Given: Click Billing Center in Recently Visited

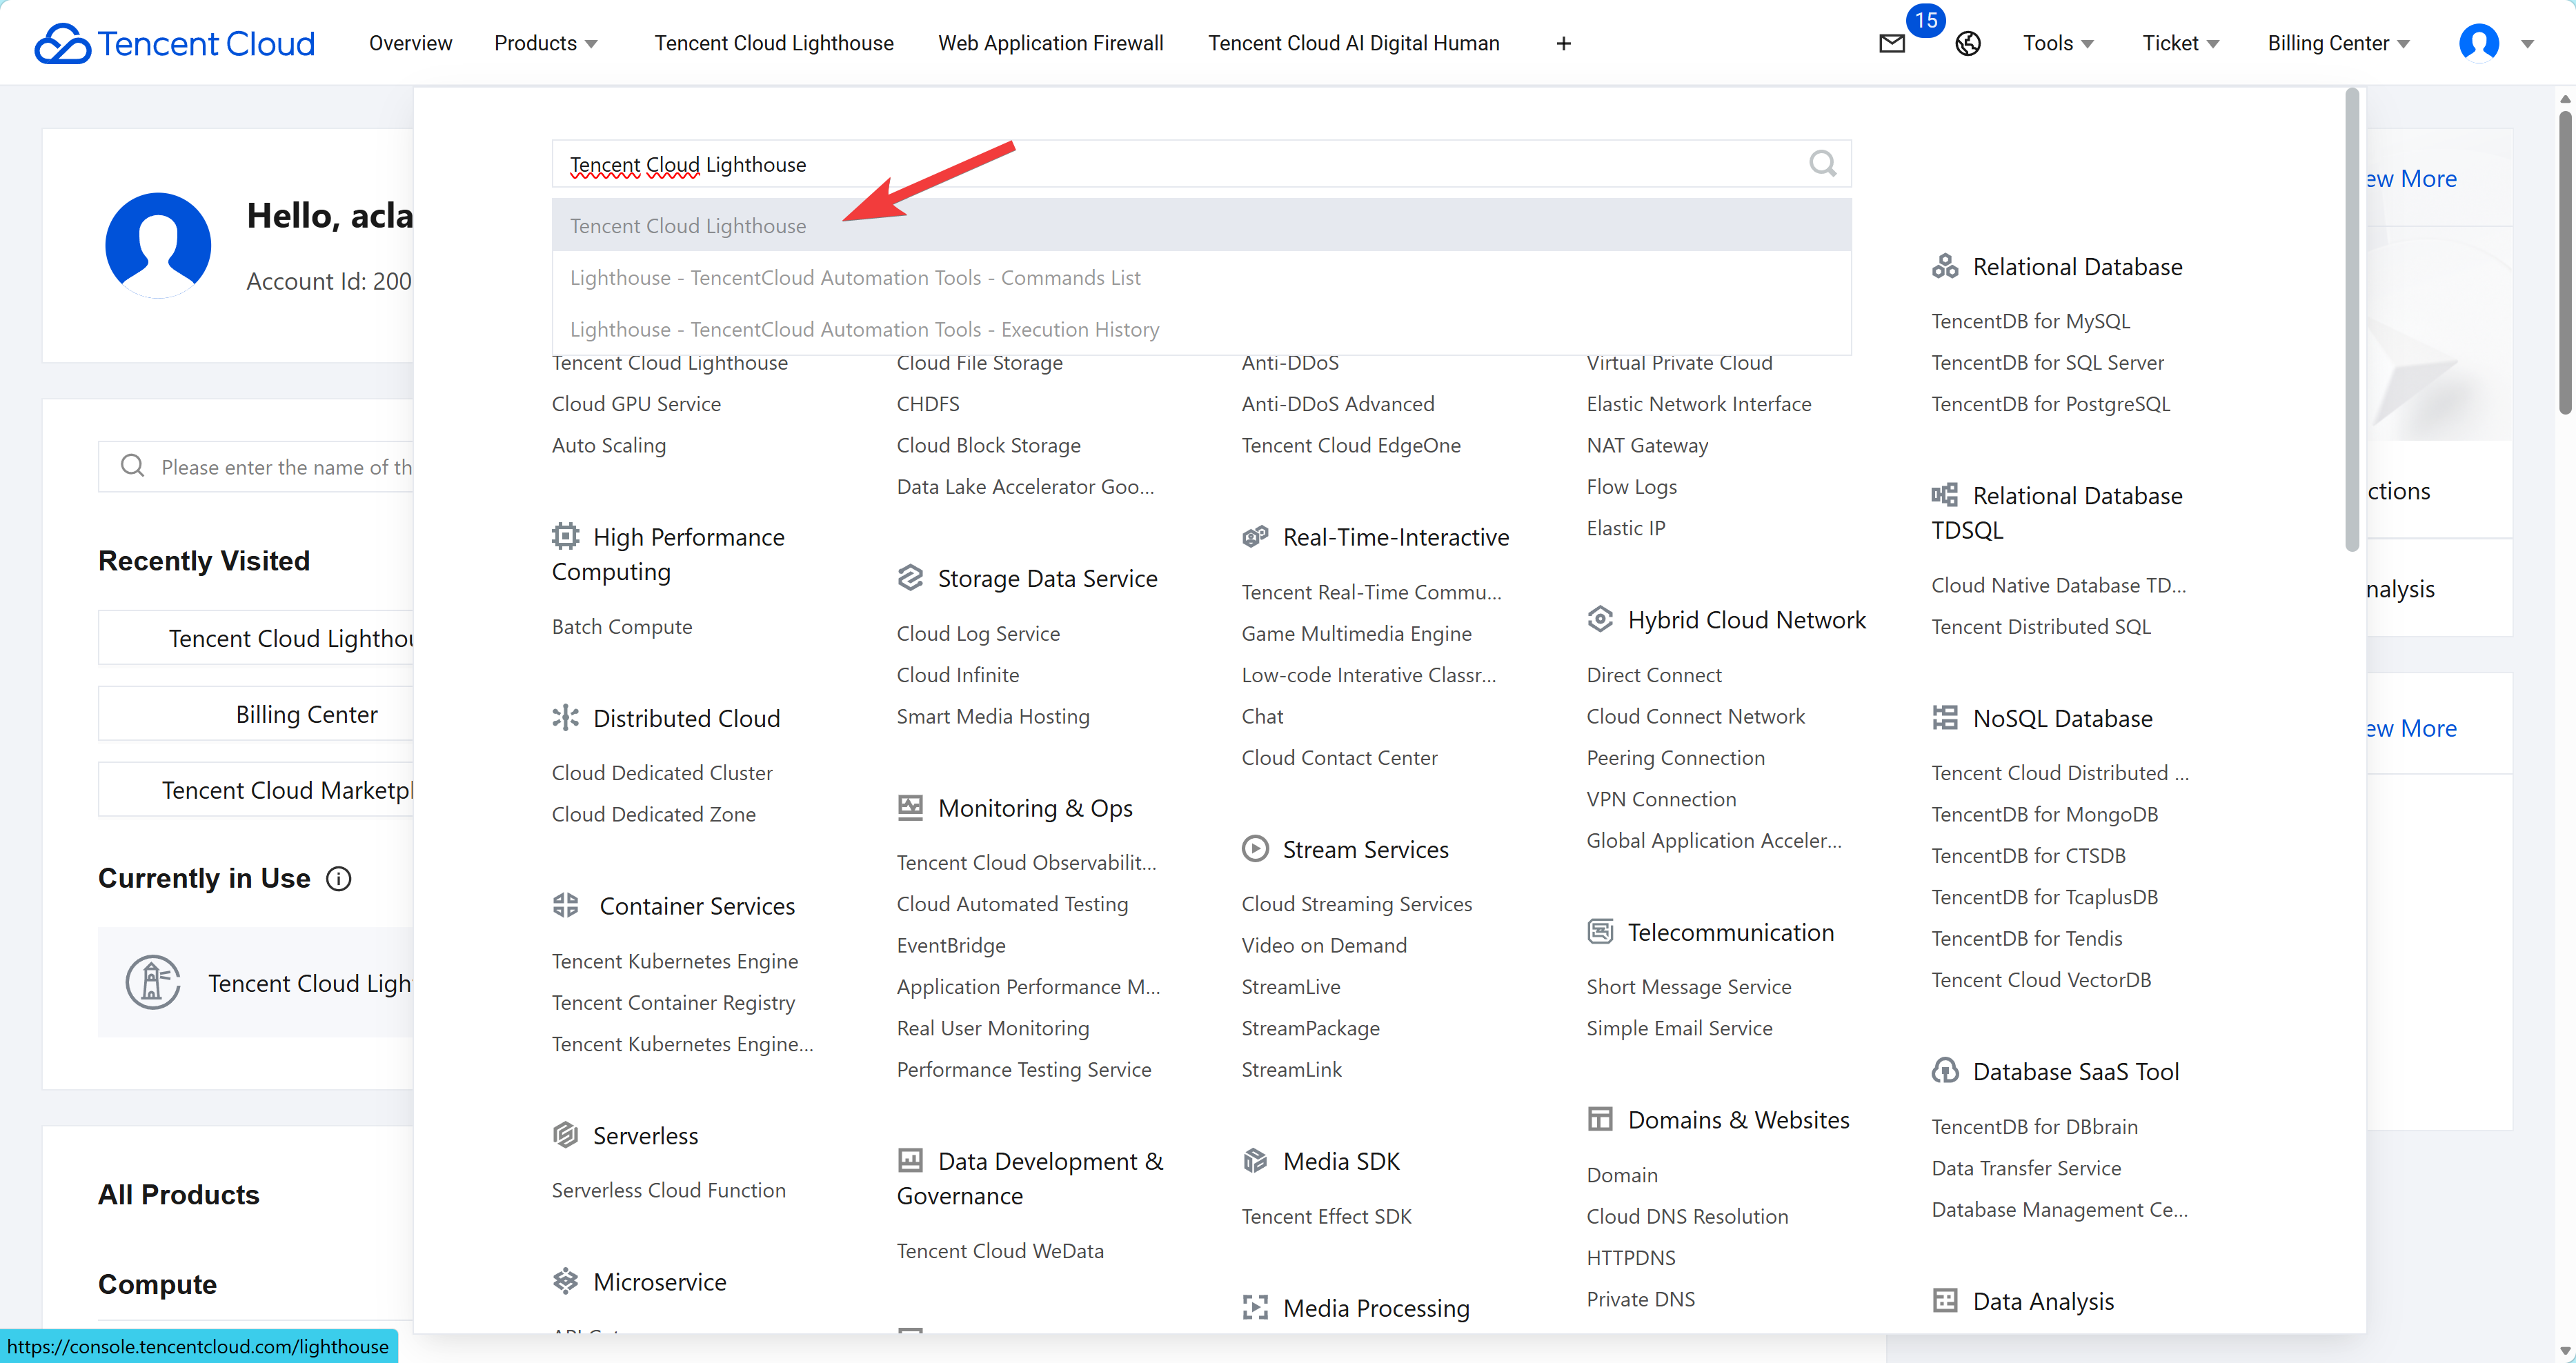Looking at the screenshot, I should 307,714.
